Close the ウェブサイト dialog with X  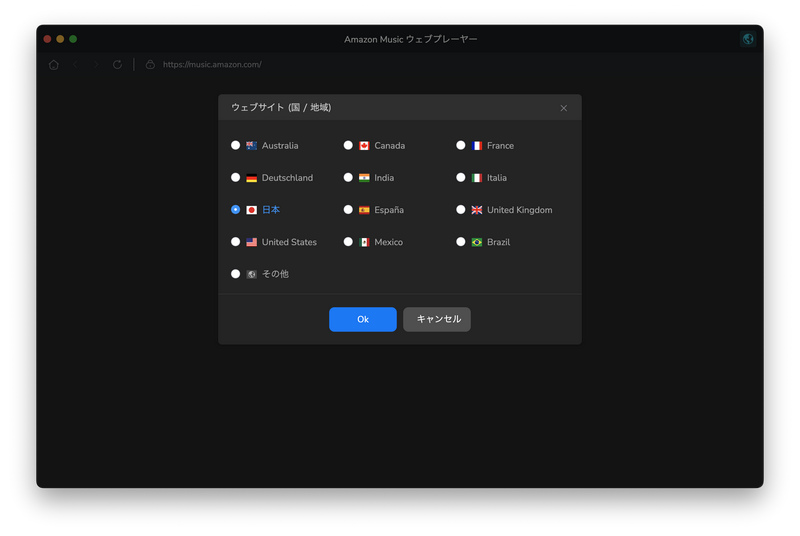pos(564,108)
